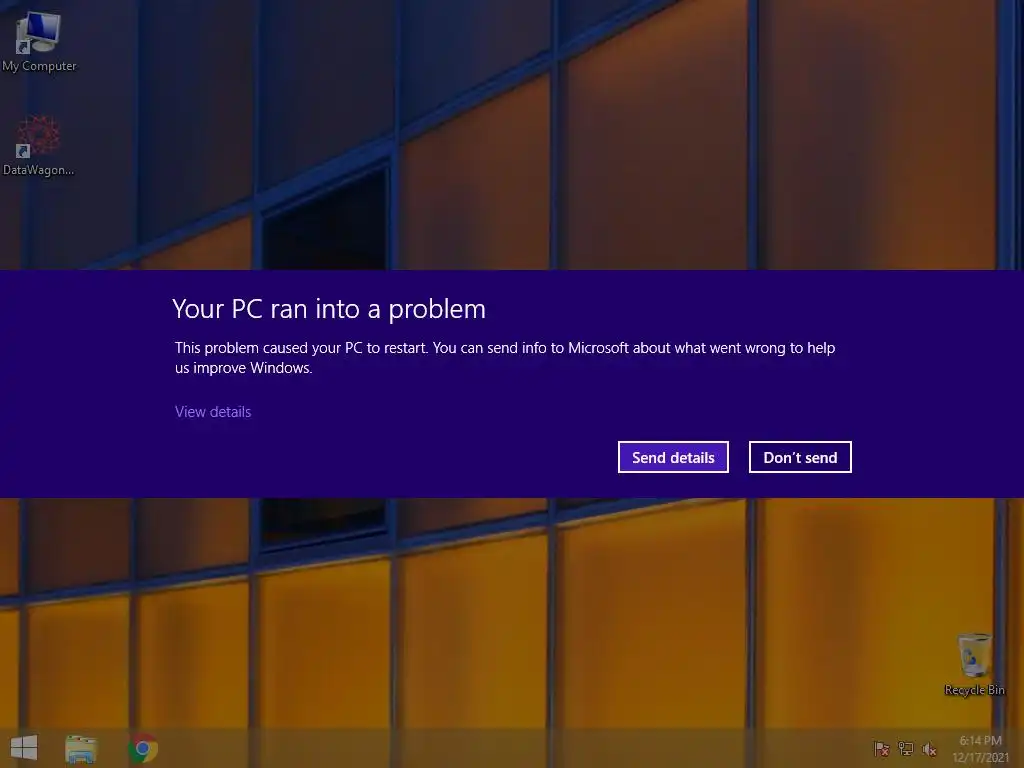
Task: Open the Action Center flag icon
Action: (882, 748)
